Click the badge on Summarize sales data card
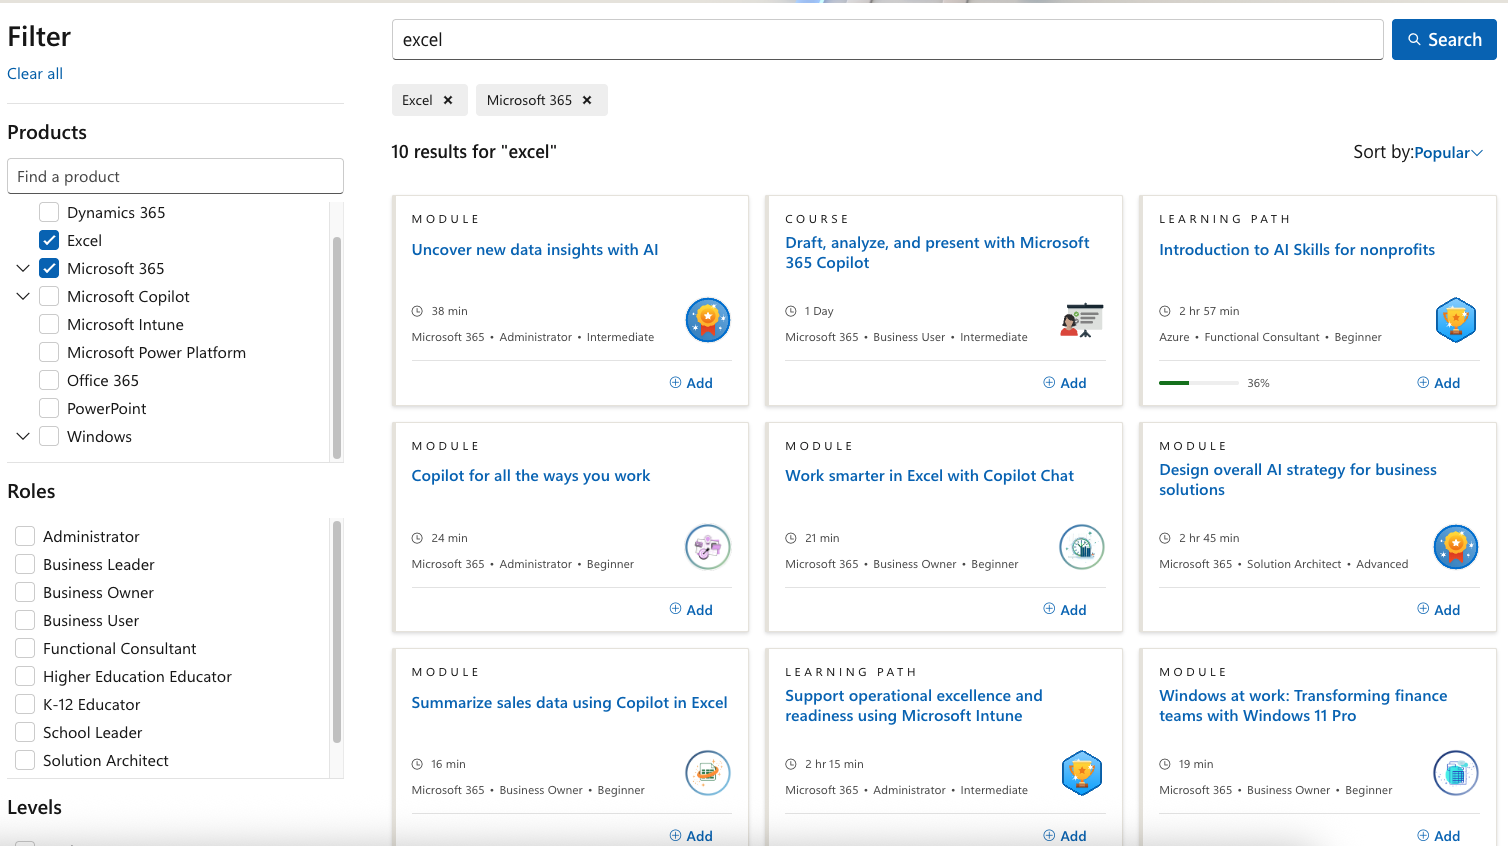Screen dimensions: 1508x846 point(708,773)
